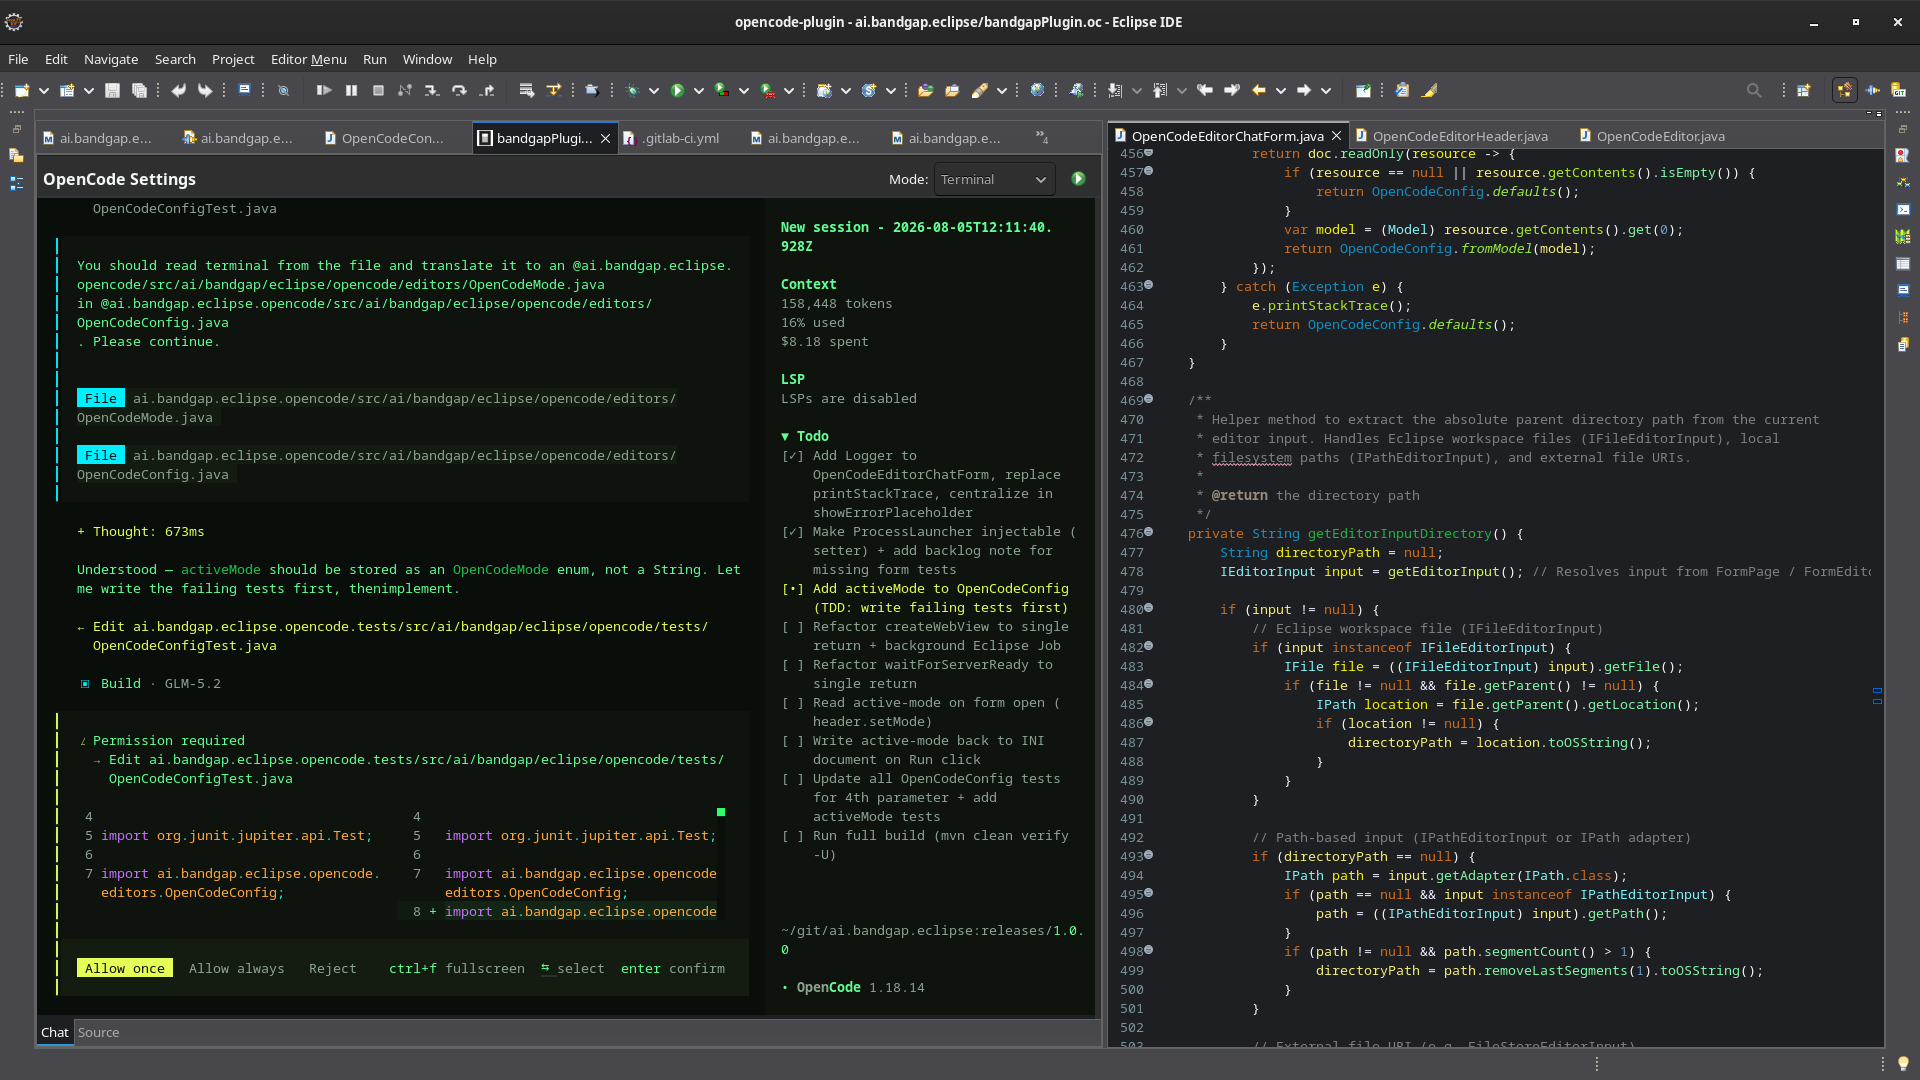Check the 'Read active-mode on form open' todo box
1920x1080 pixels.
(x=793, y=703)
